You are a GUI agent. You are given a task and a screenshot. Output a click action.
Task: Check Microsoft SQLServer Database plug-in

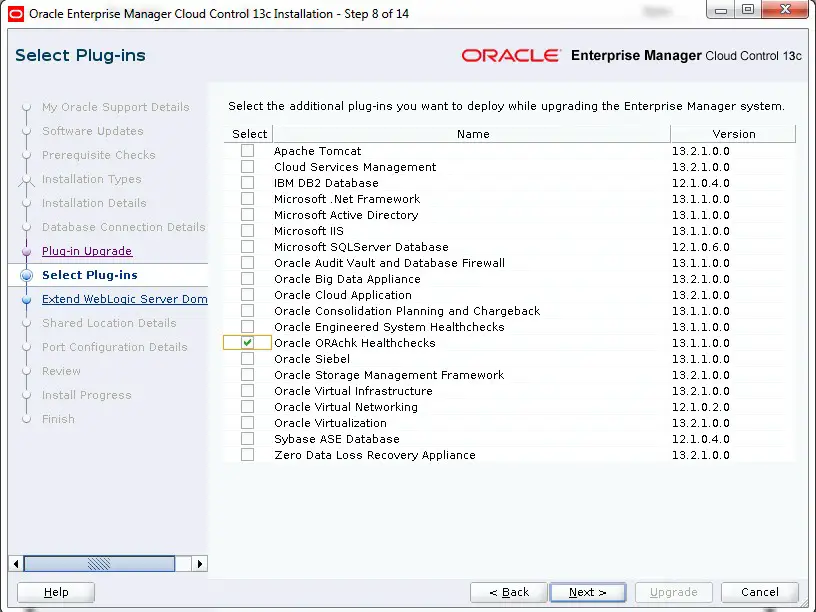point(247,247)
